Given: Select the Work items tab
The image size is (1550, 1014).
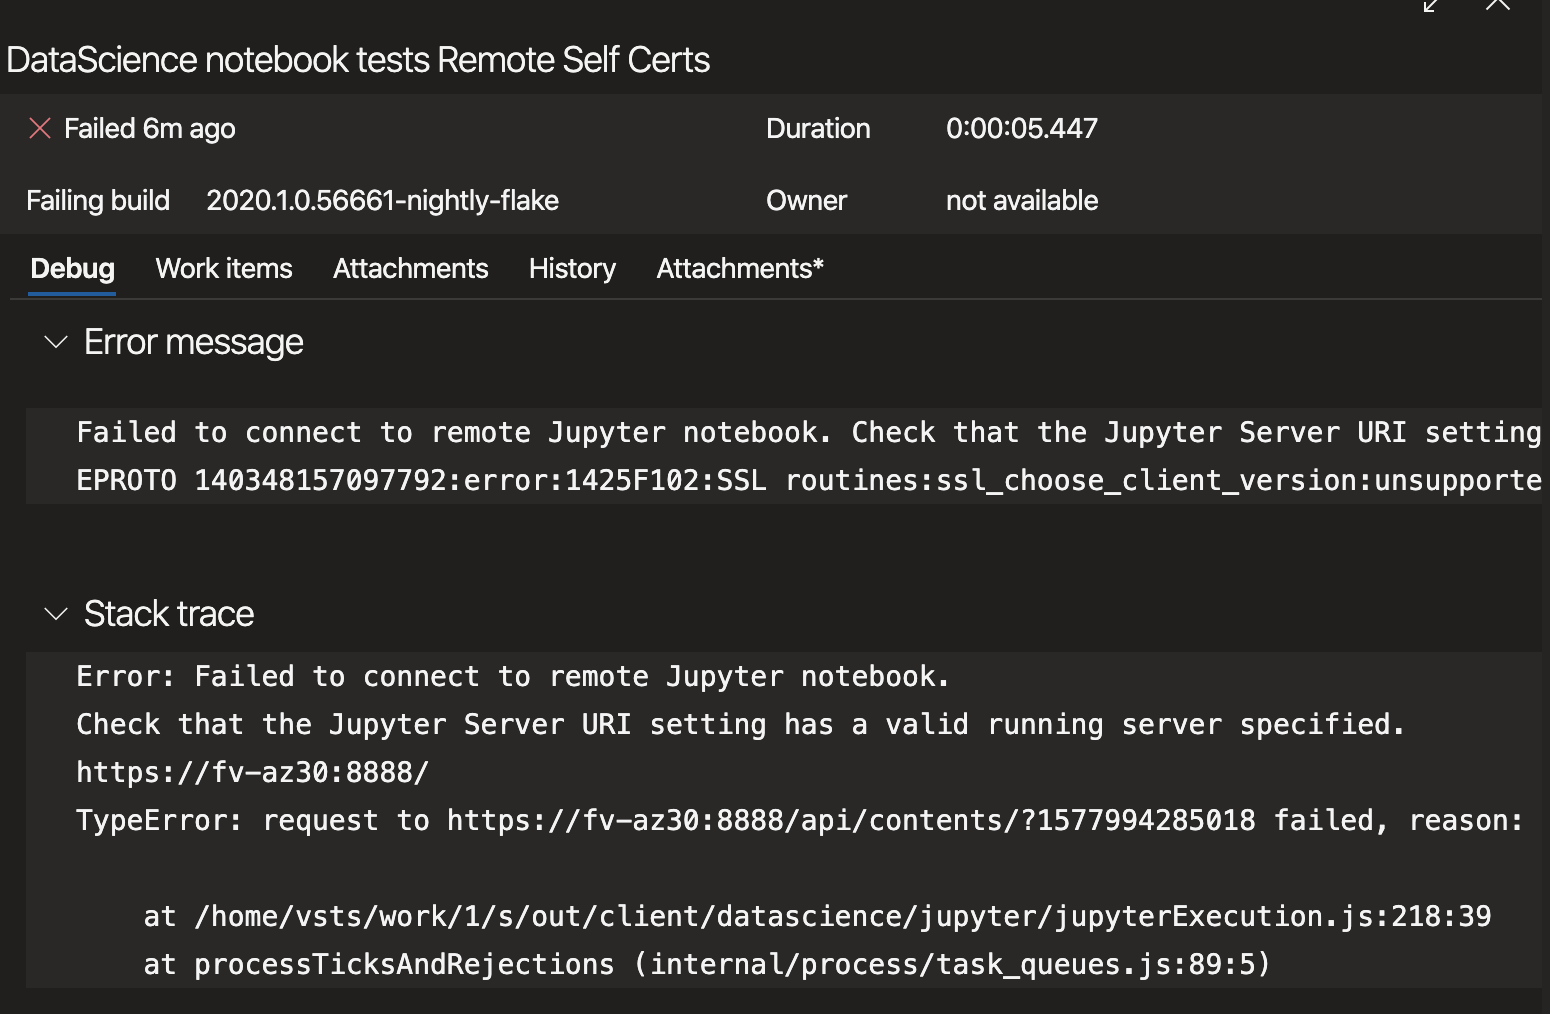Looking at the screenshot, I should tap(223, 268).
